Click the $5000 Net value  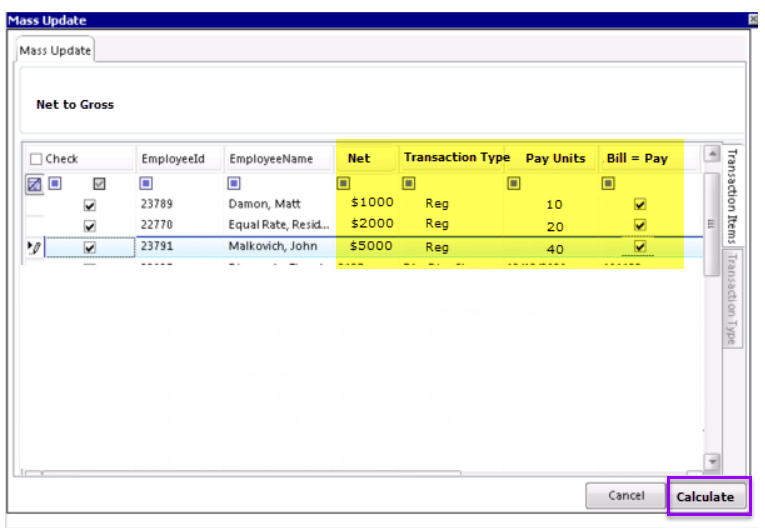371,246
